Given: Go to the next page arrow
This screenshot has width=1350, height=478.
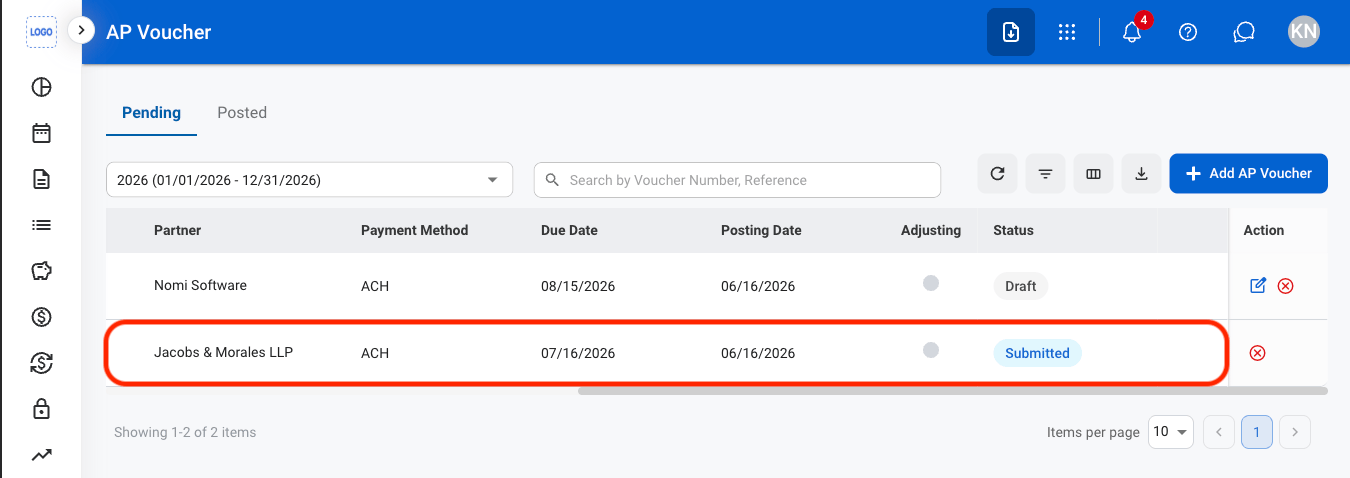Looking at the screenshot, I should click(1295, 432).
